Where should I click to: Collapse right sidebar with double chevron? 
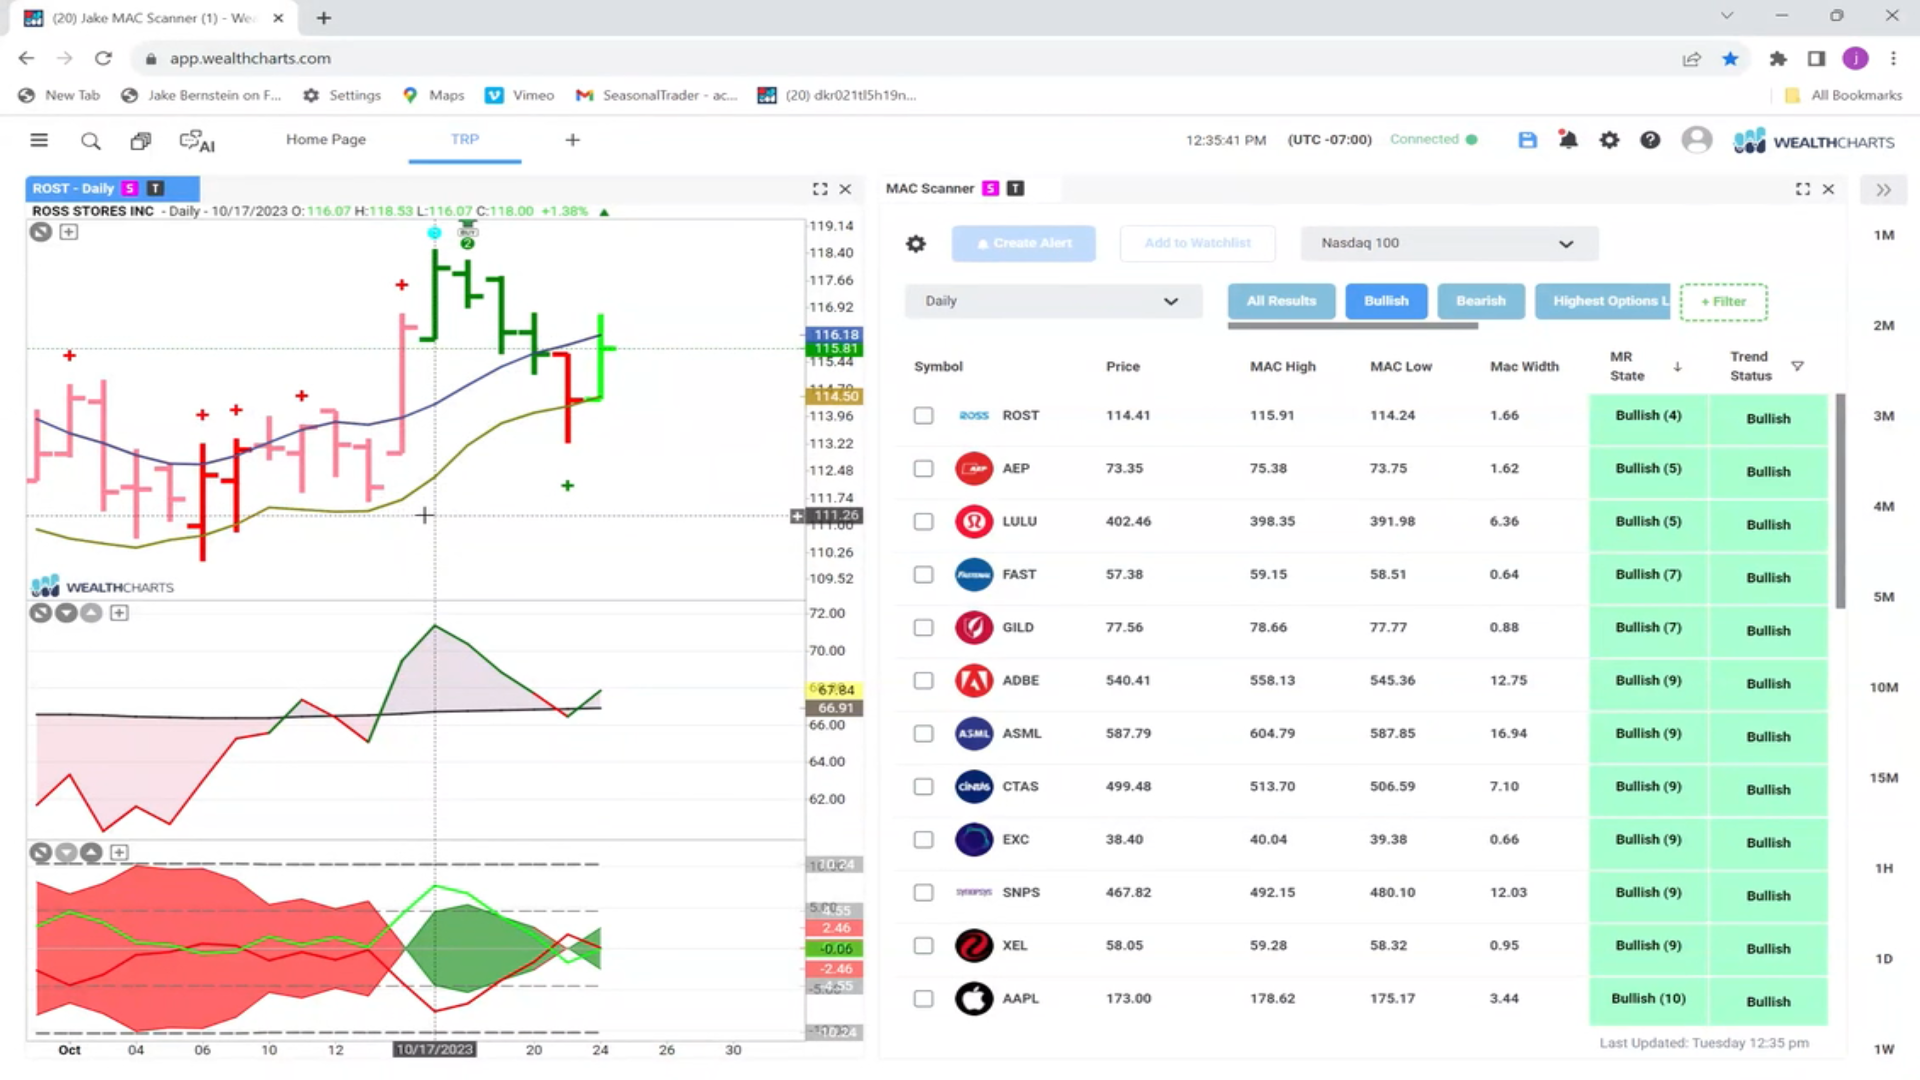(x=1884, y=190)
